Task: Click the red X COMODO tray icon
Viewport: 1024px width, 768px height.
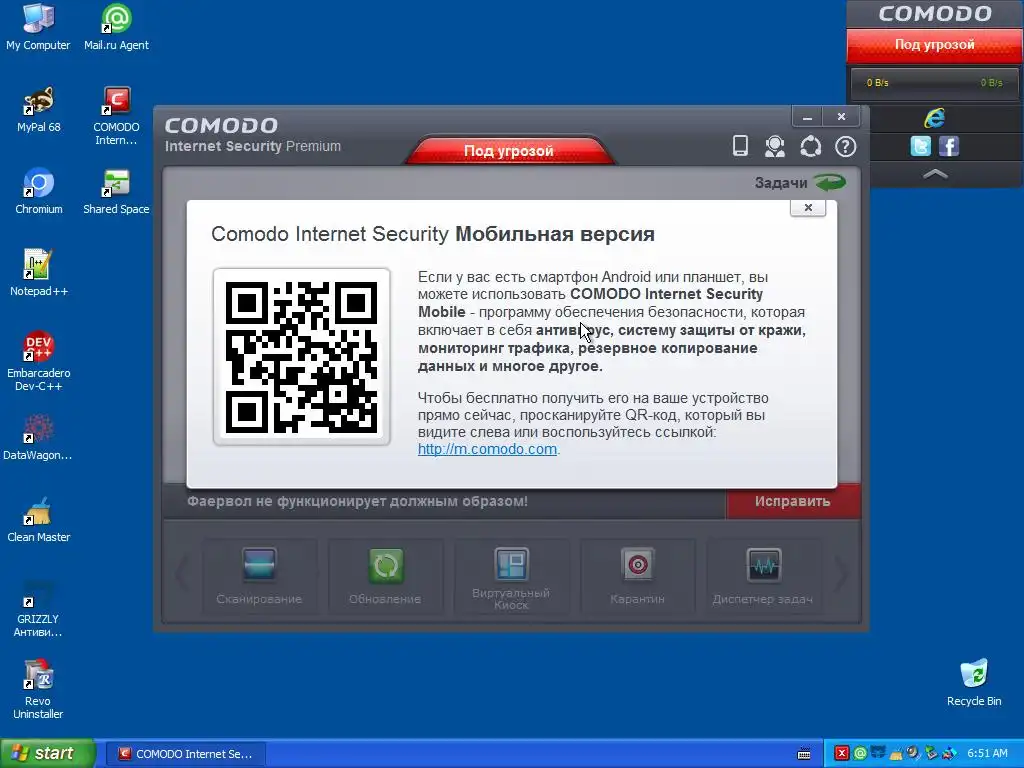Action: (x=841, y=754)
